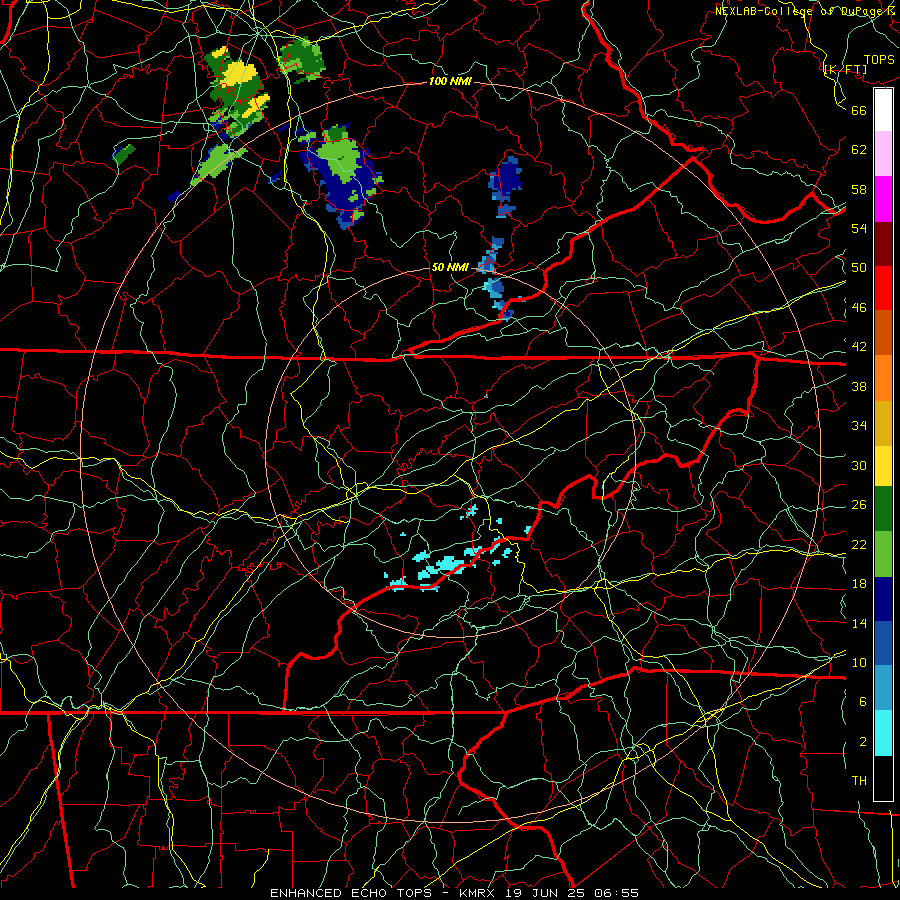Click the magenta legend swatch
Image resolution: width=900 pixels, height=900 pixels.
(883, 199)
